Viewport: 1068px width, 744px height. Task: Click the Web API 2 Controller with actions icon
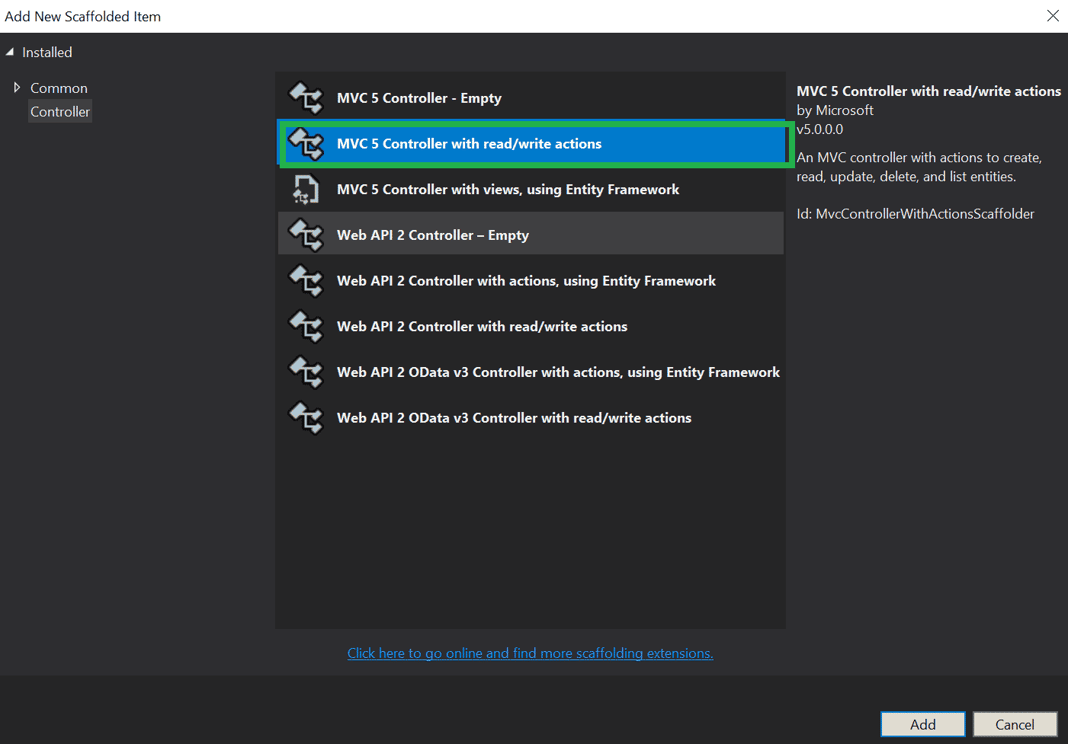(x=306, y=281)
